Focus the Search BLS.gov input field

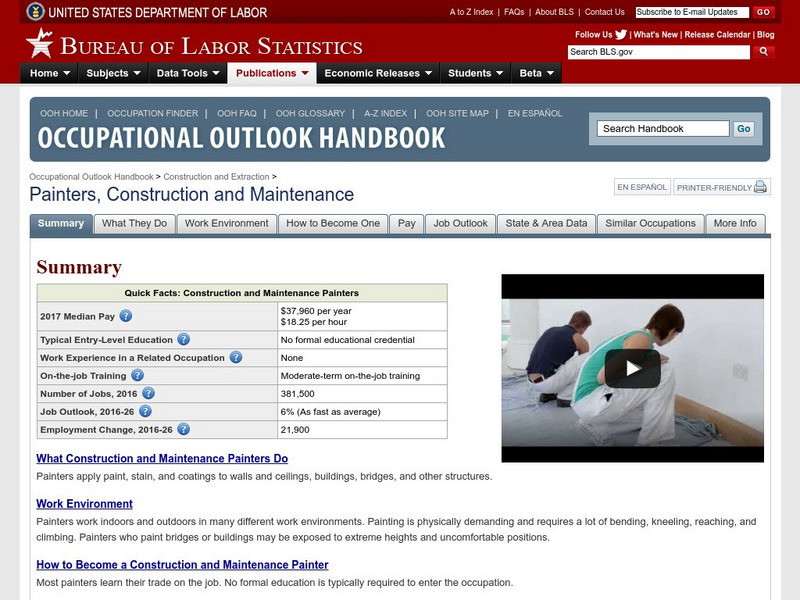pos(659,52)
